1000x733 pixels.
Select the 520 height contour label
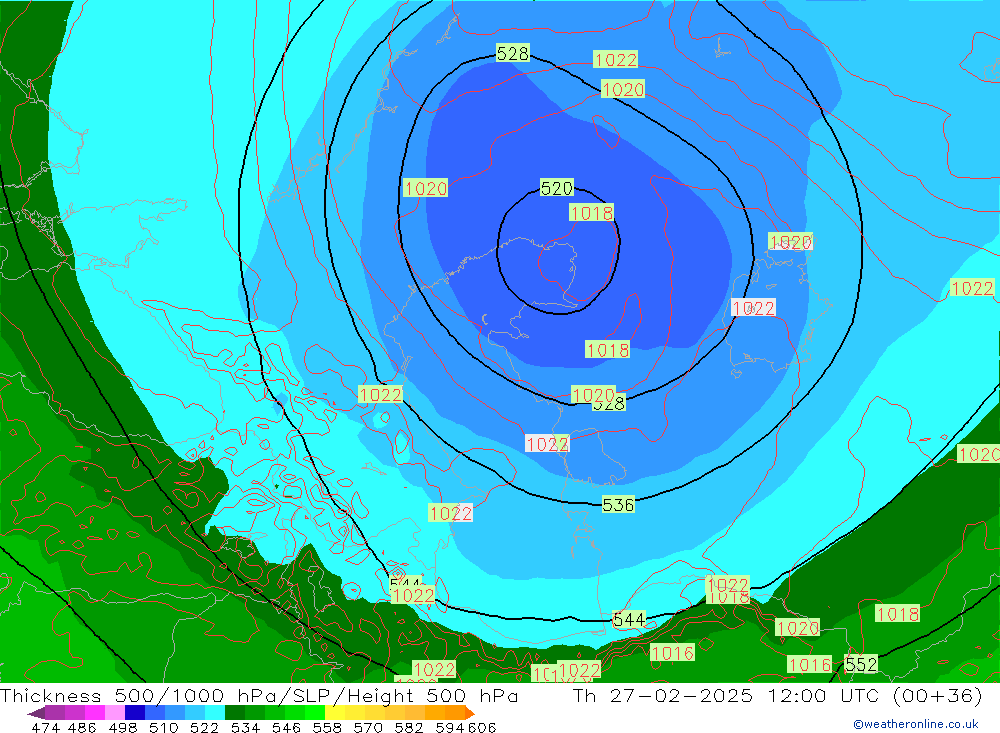tap(557, 188)
